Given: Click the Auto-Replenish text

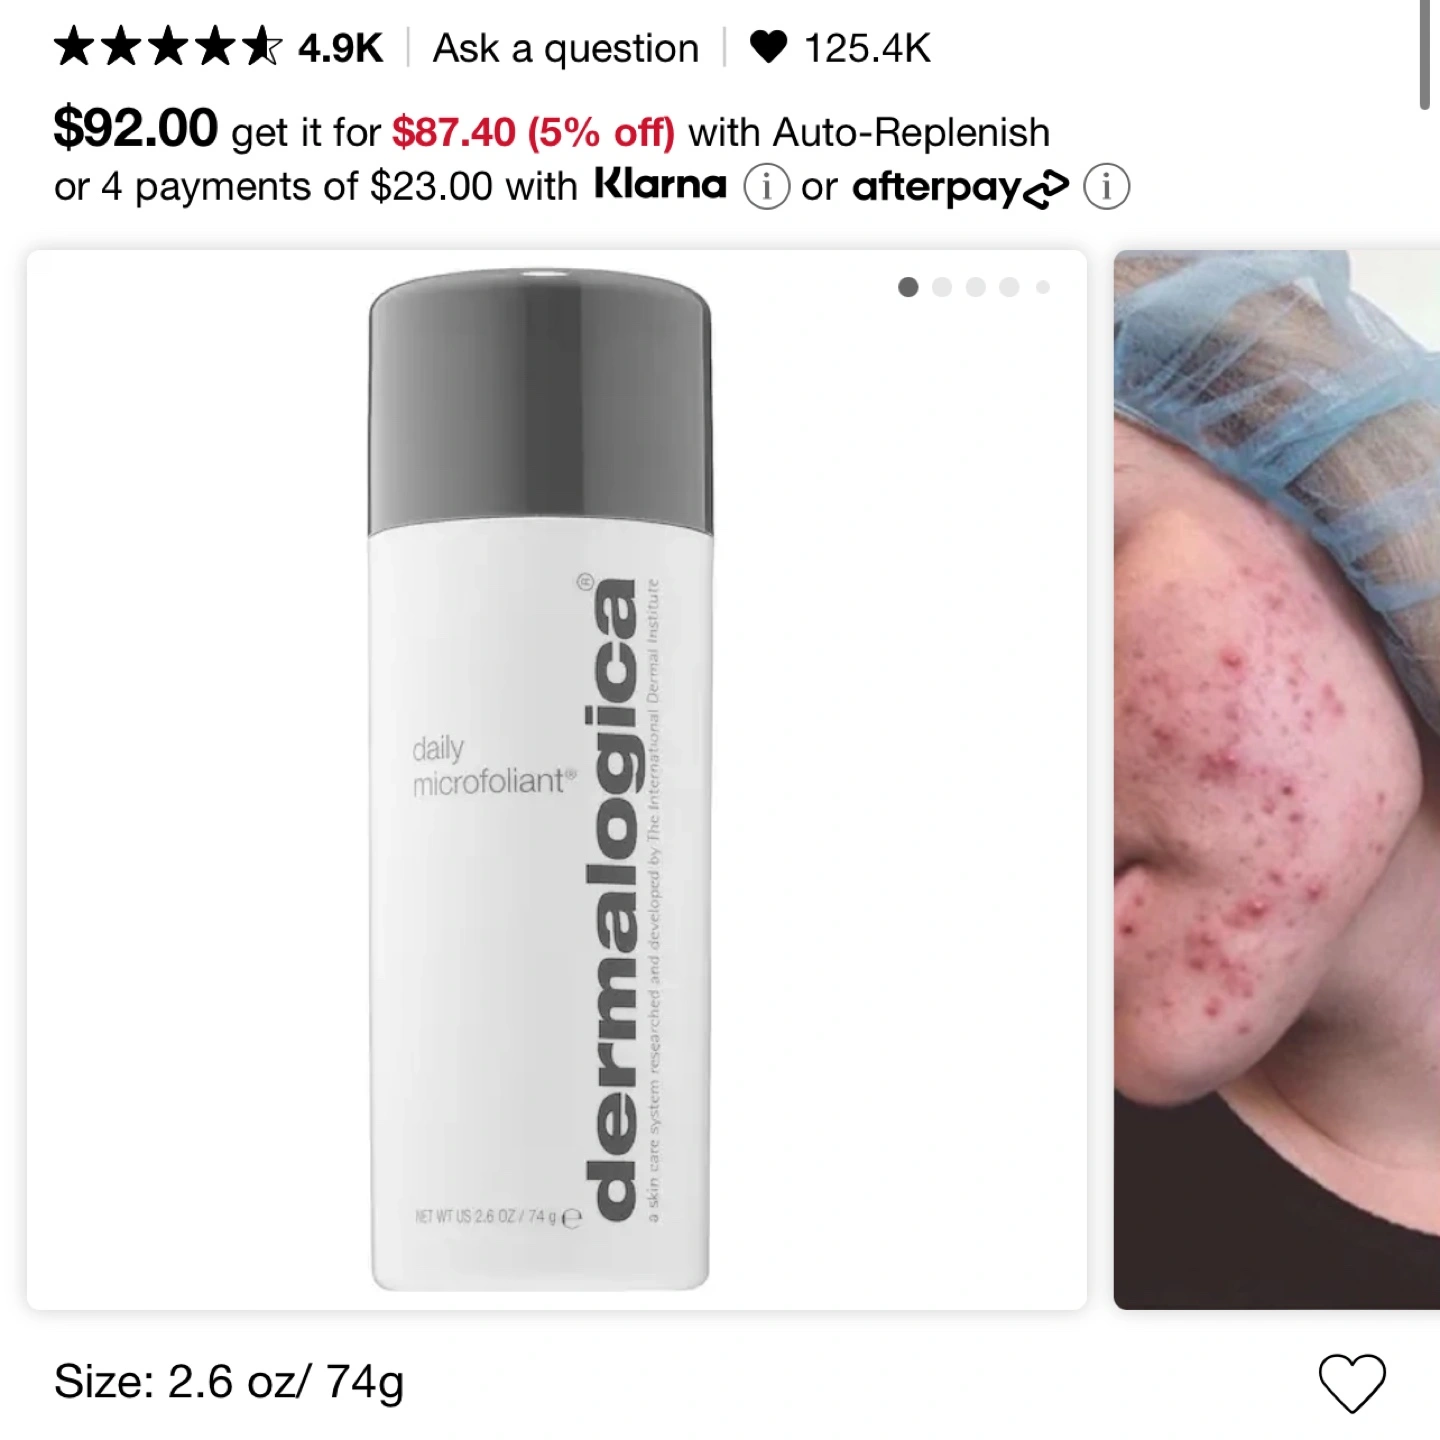Looking at the screenshot, I should [x=911, y=132].
